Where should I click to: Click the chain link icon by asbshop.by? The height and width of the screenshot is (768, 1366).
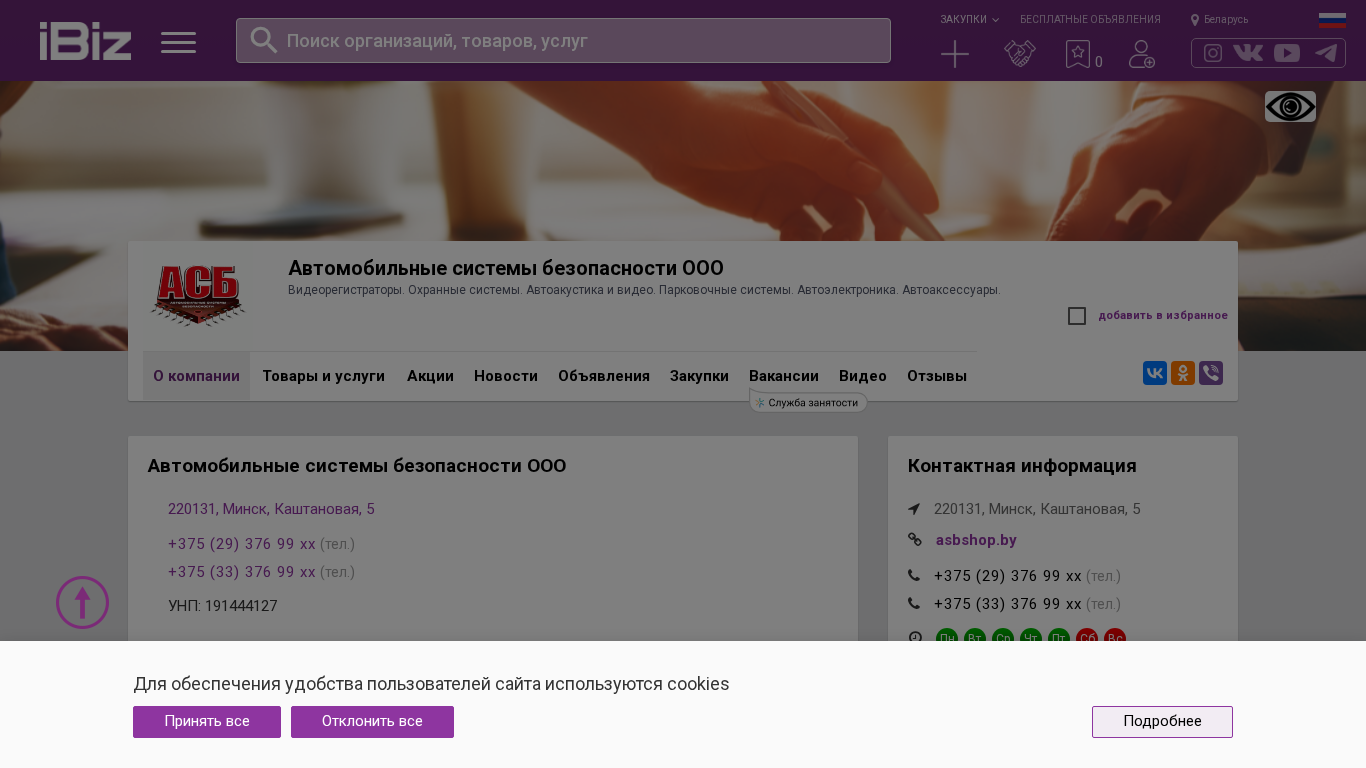(x=914, y=540)
